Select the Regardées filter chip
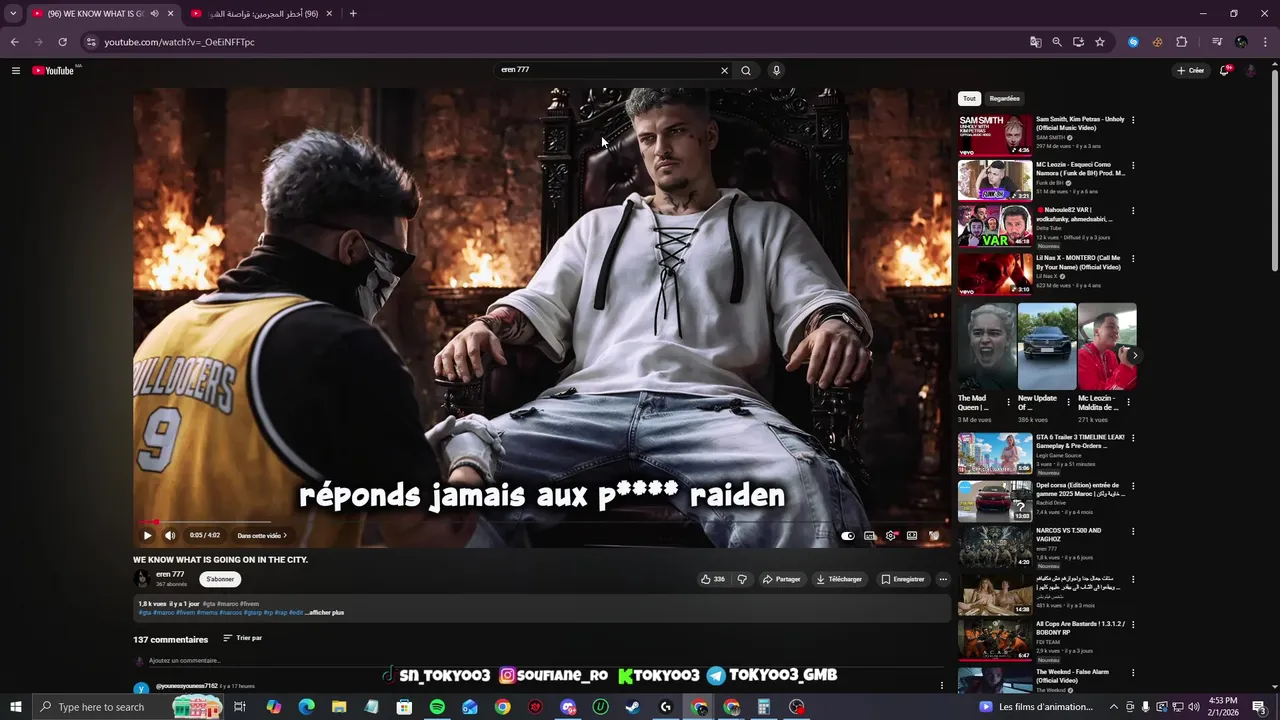This screenshot has height=720, width=1280. coord(1004,99)
